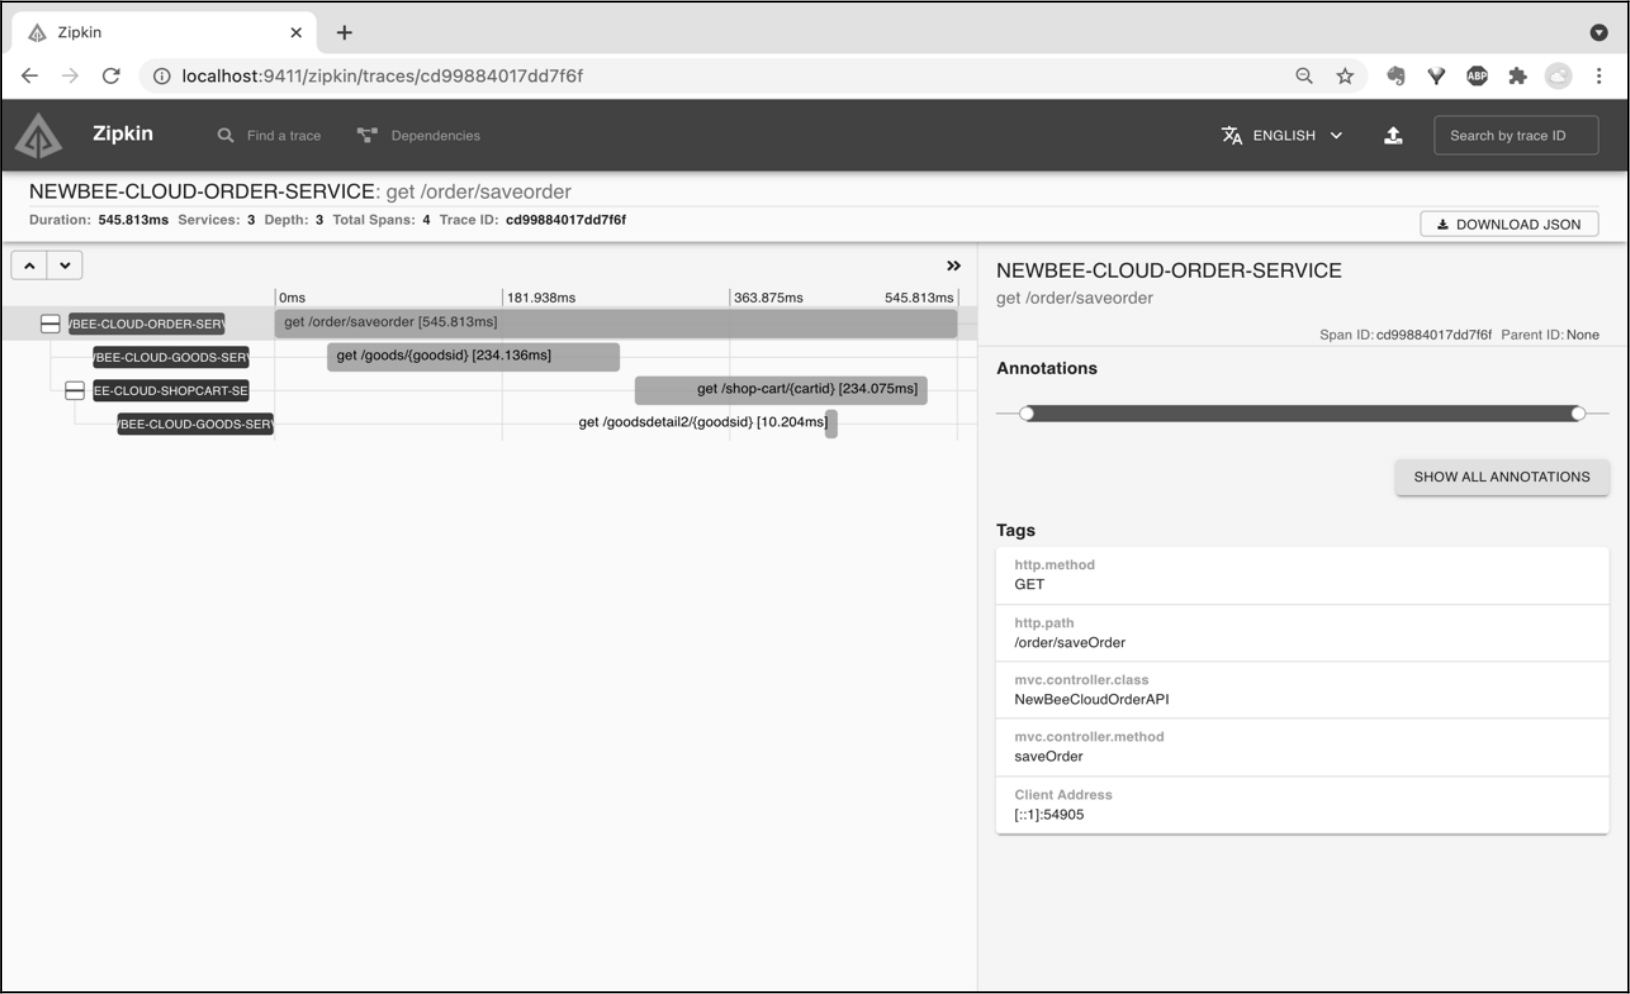This screenshot has width=1630, height=994.
Task: Click the left annotation point on timeline
Action: click(x=1027, y=413)
